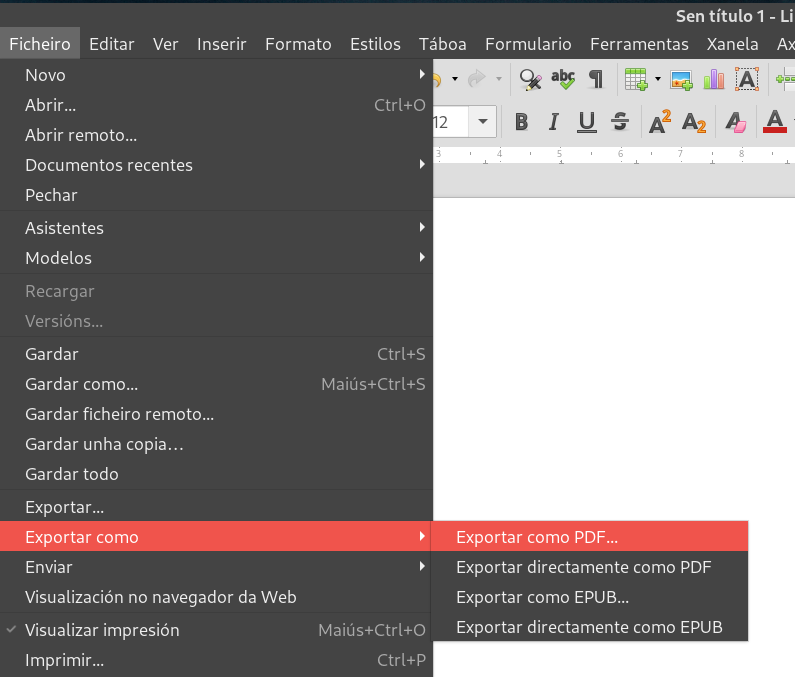
Task: Open the Insert Table dropdown arrow
Action: click(x=658, y=79)
